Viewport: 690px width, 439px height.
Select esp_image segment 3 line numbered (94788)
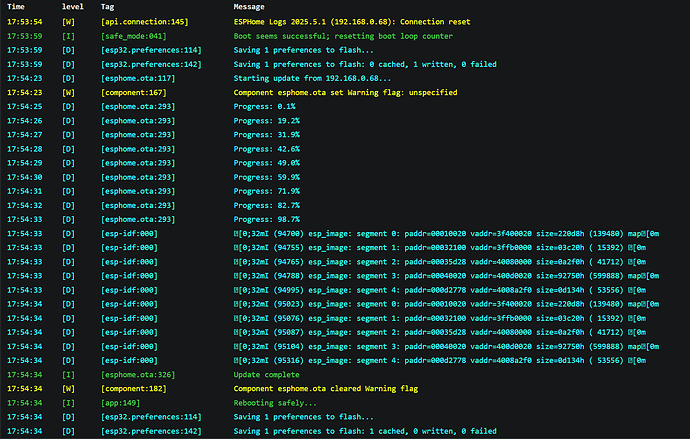click(446, 276)
